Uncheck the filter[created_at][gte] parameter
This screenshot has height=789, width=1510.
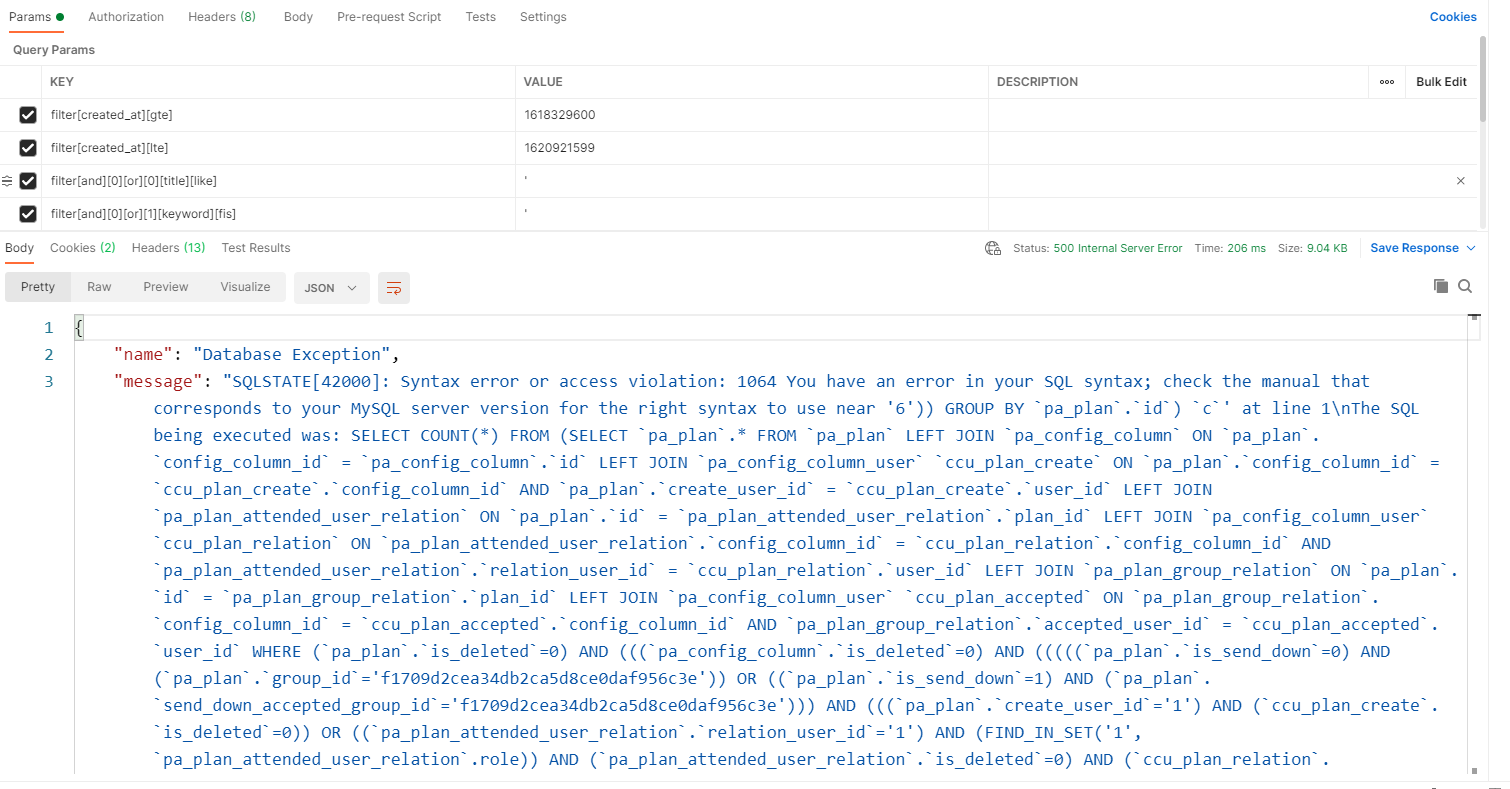(28, 115)
